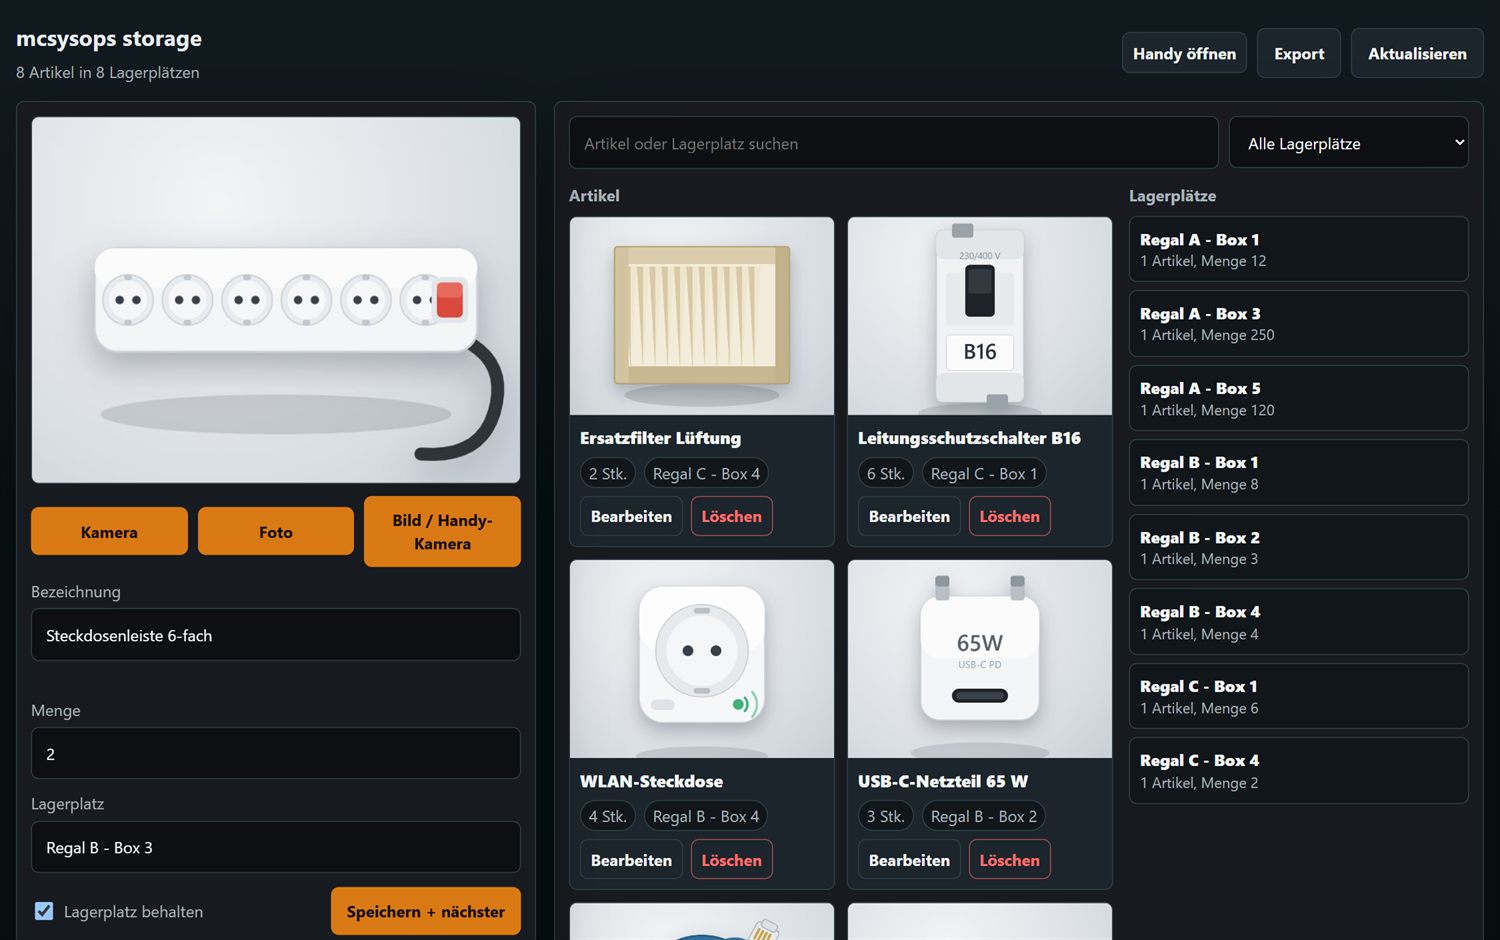
Task: Edit the USB-C-Netzteil 65 W item
Action: [909, 860]
